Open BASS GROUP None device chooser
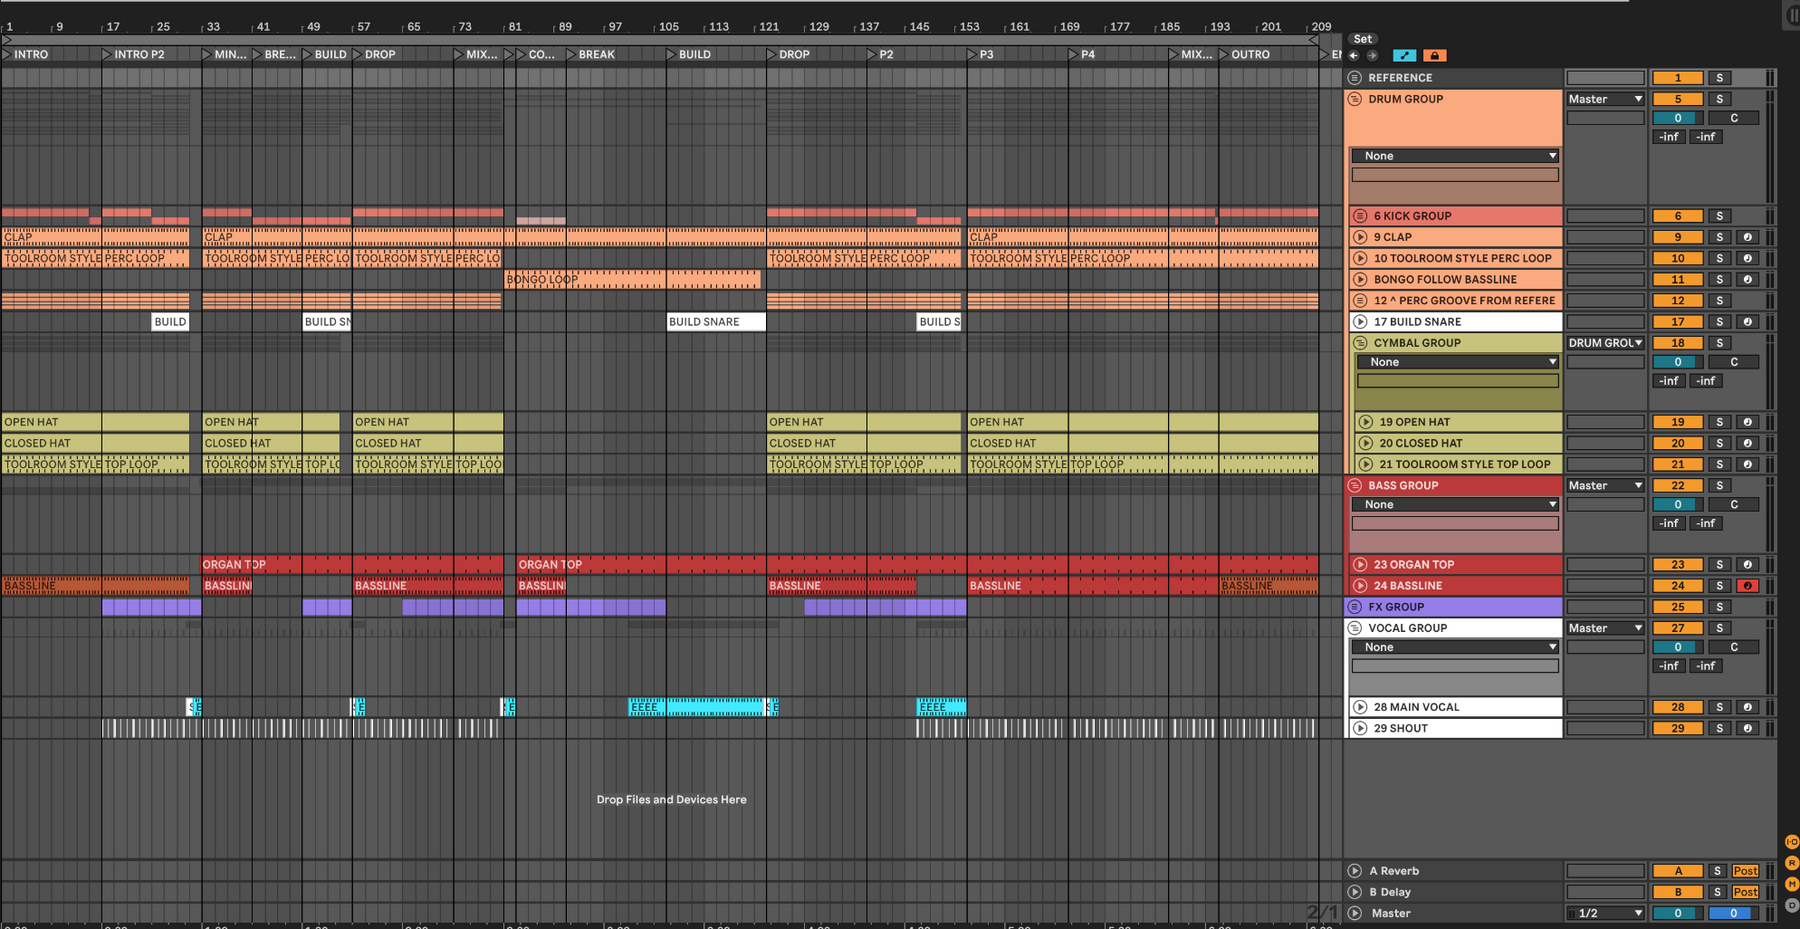The image size is (1800, 929). (x=1455, y=505)
